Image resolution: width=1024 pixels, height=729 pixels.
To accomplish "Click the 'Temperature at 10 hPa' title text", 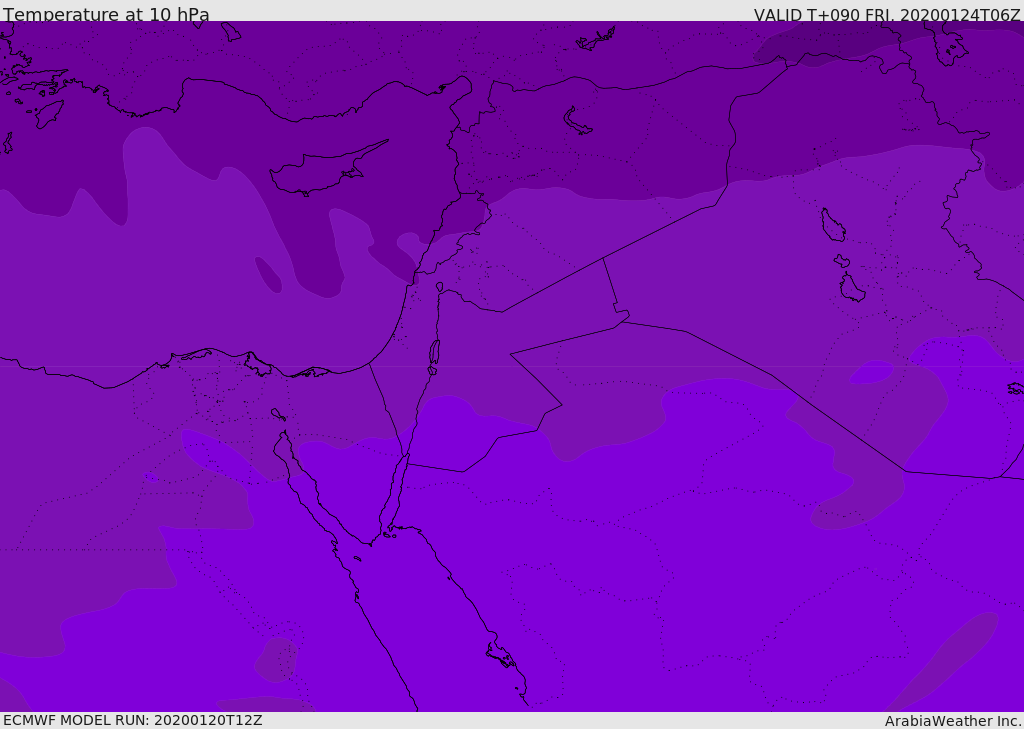I will click(x=106, y=14).
